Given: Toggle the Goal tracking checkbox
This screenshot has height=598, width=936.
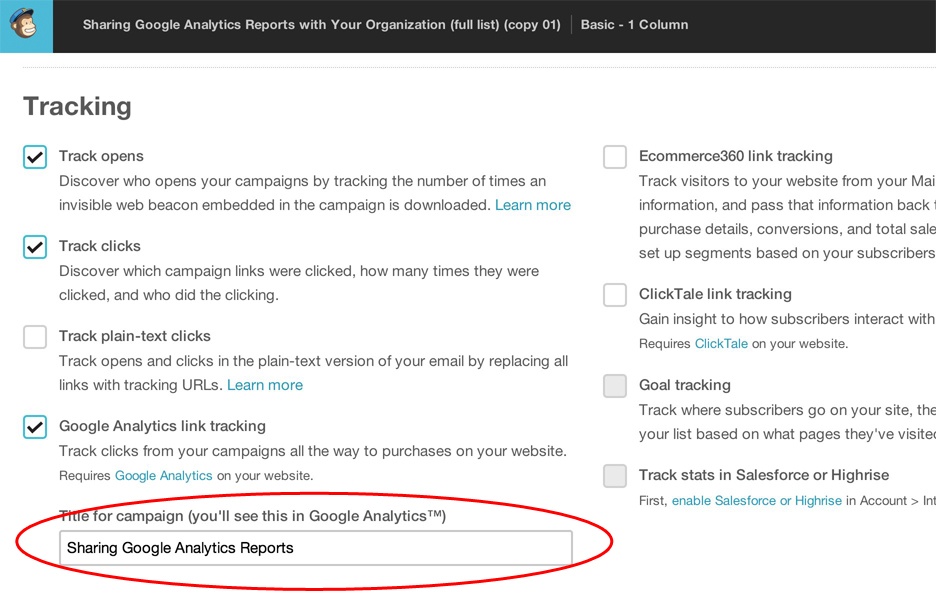Looking at the screenshot, I should pos(615,386).
